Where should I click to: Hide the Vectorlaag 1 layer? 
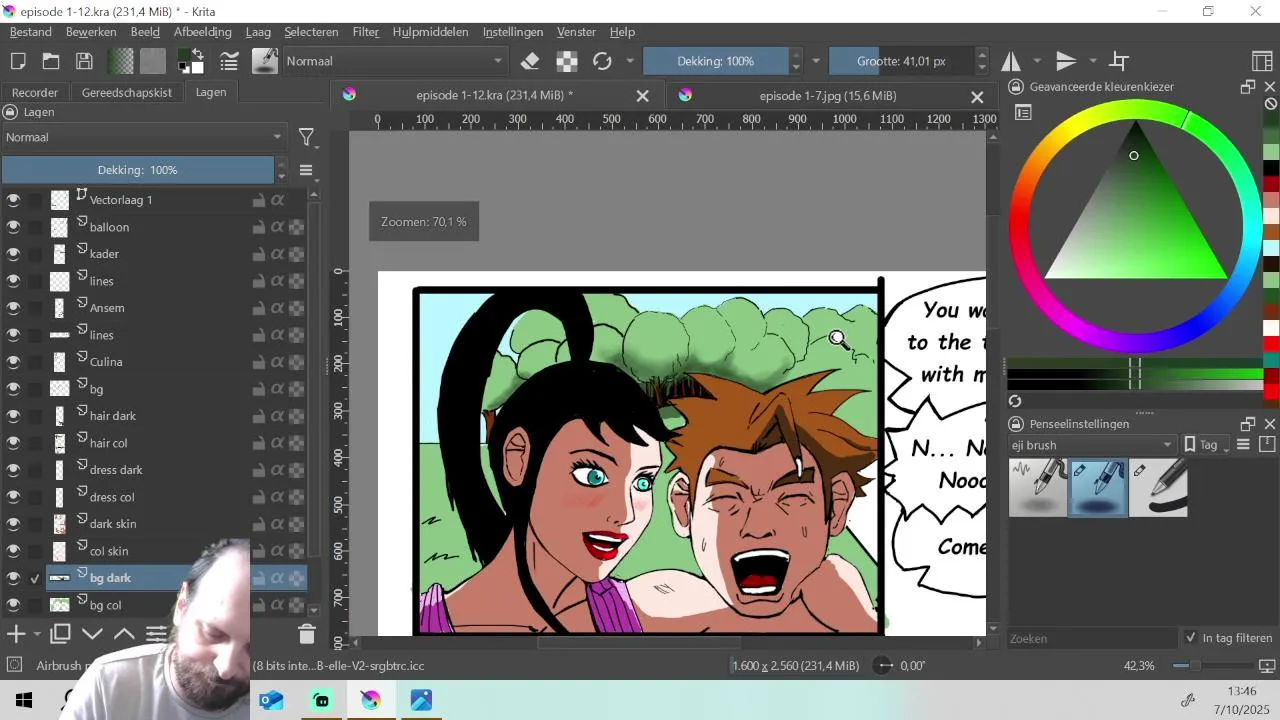tap(13, 200)
